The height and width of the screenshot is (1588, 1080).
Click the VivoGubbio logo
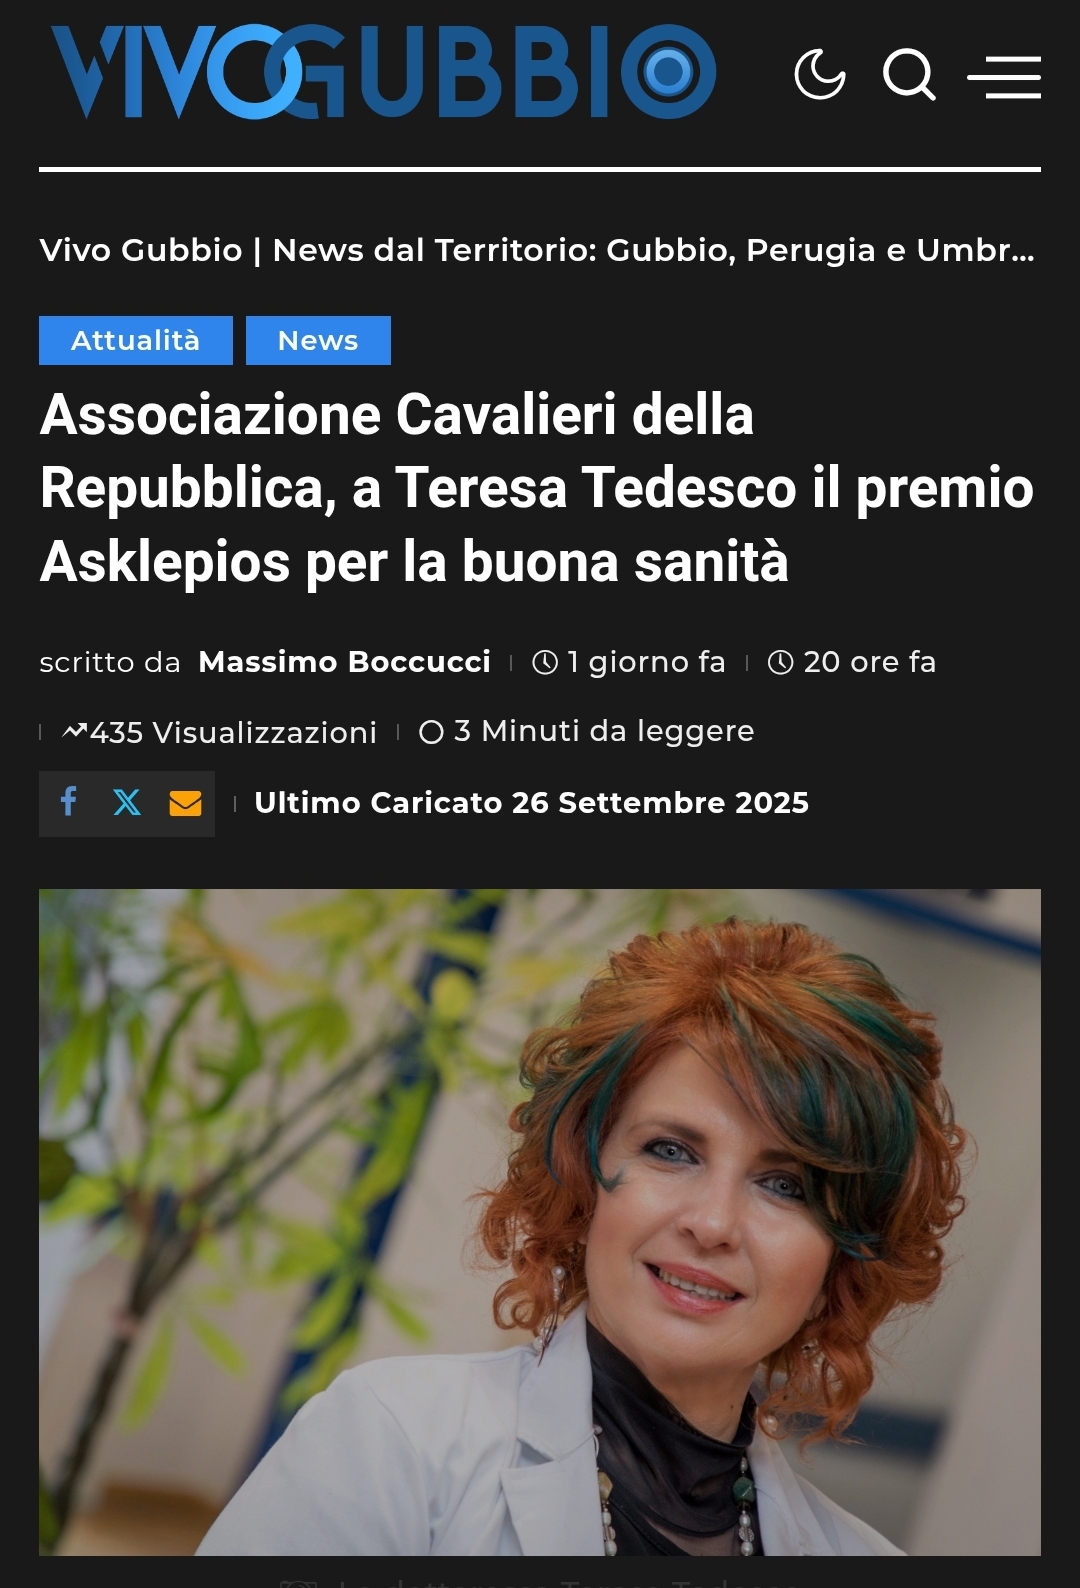pos(384,72)
